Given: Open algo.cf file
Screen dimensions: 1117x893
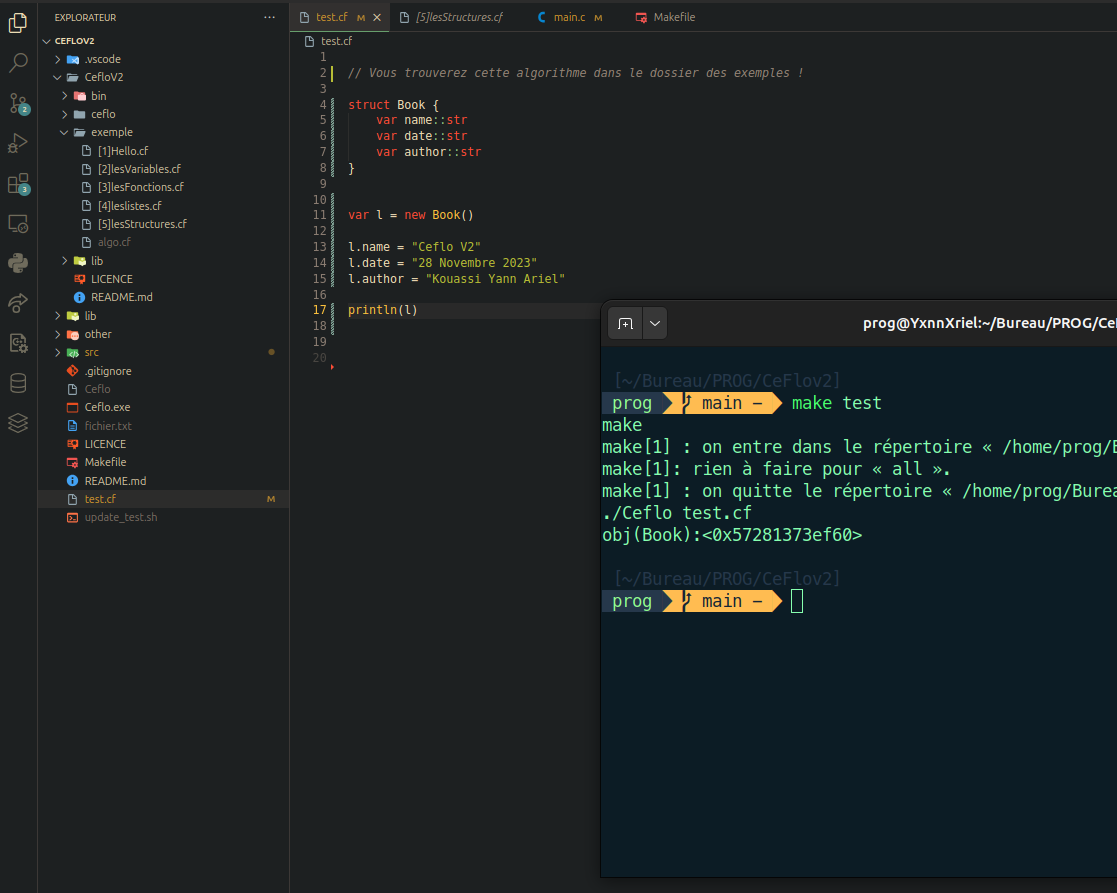Looking at the screenshot, I should click(114, 242).
